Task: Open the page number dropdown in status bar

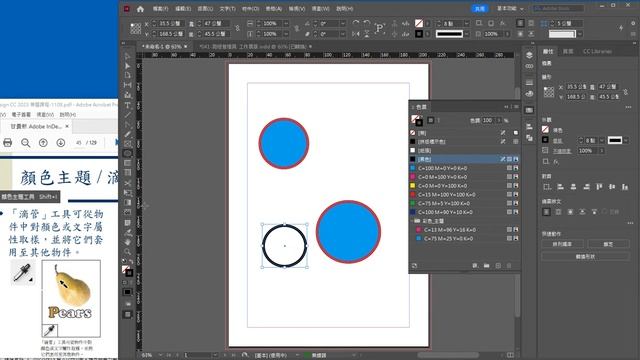Action: [215, 355]
